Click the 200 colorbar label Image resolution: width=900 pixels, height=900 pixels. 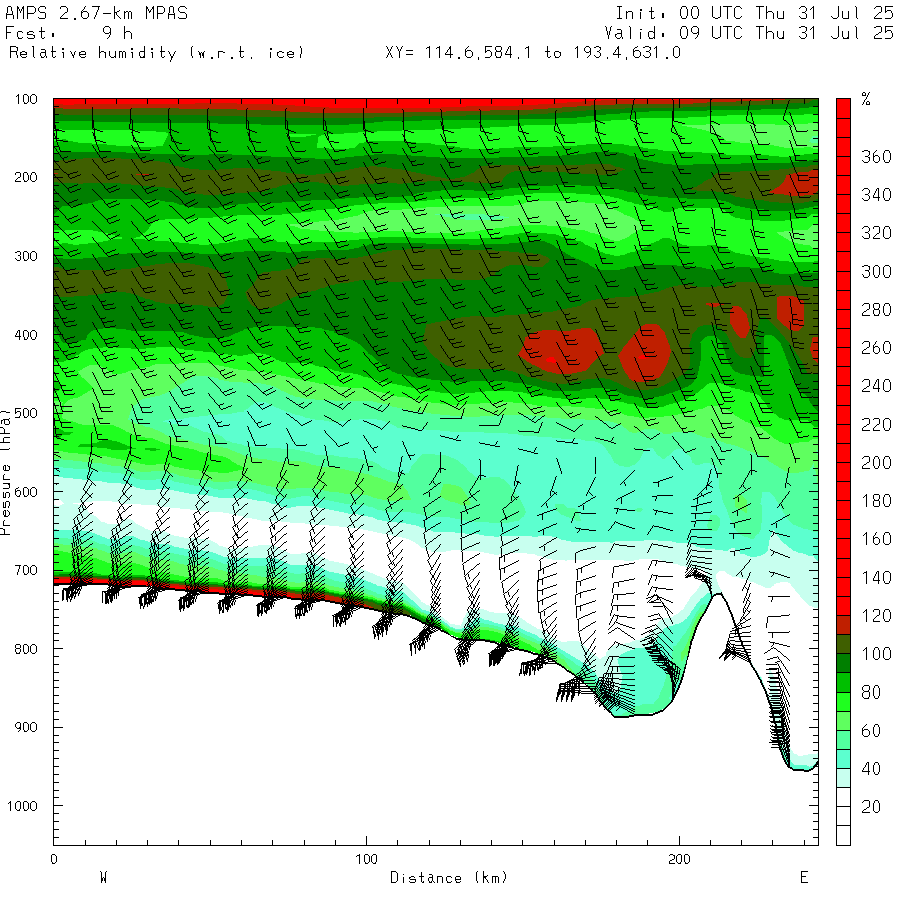pyautogui.click(x=876, y=463)
